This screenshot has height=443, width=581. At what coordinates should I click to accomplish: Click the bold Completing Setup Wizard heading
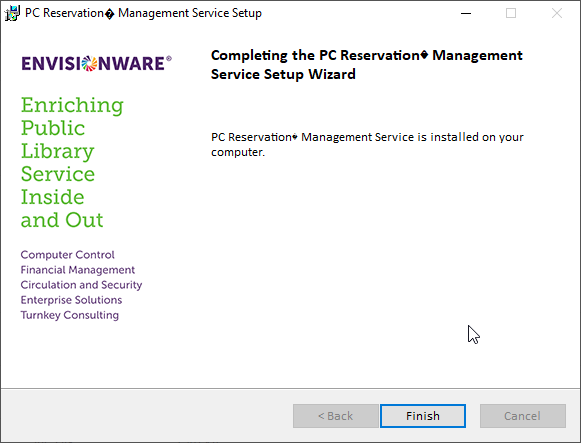coord(366,64)
